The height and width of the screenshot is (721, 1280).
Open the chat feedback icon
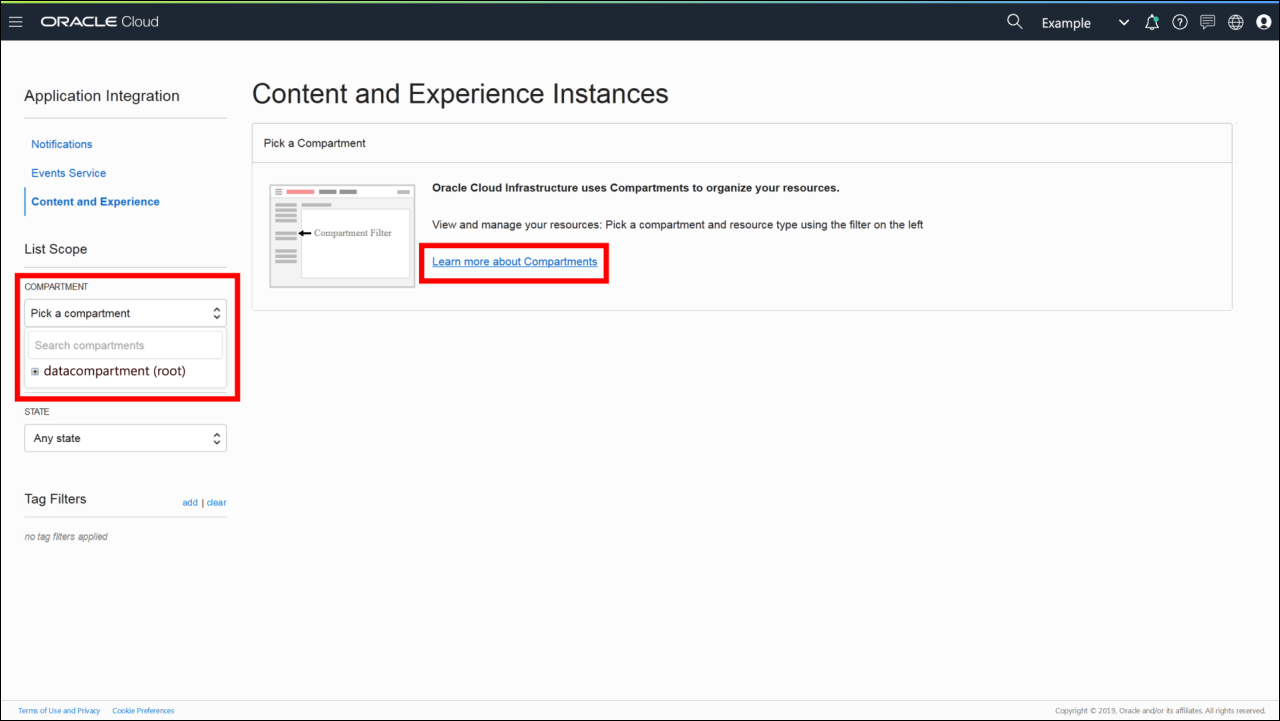(1208, 22)
